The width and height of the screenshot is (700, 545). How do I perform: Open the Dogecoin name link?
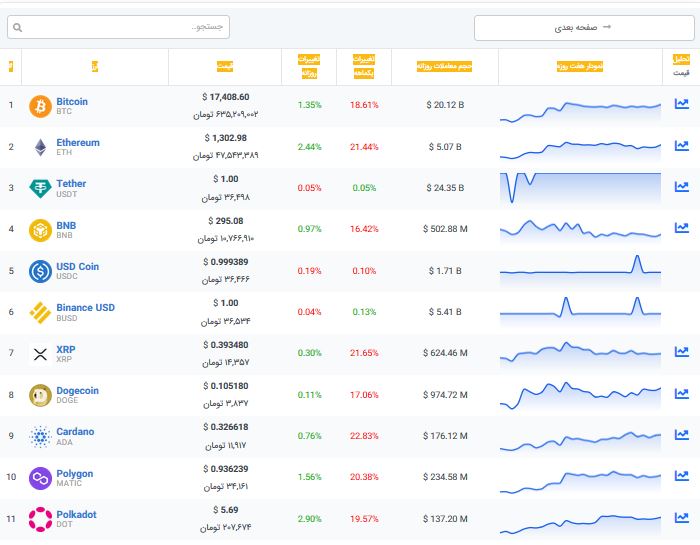coord(77,391)
